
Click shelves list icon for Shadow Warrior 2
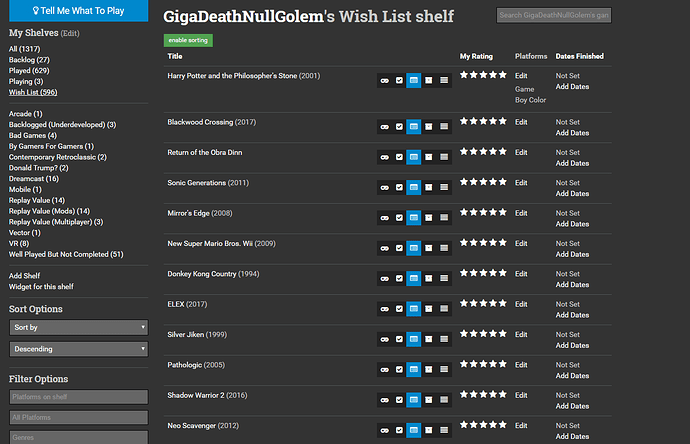click(x=444, y=400)
